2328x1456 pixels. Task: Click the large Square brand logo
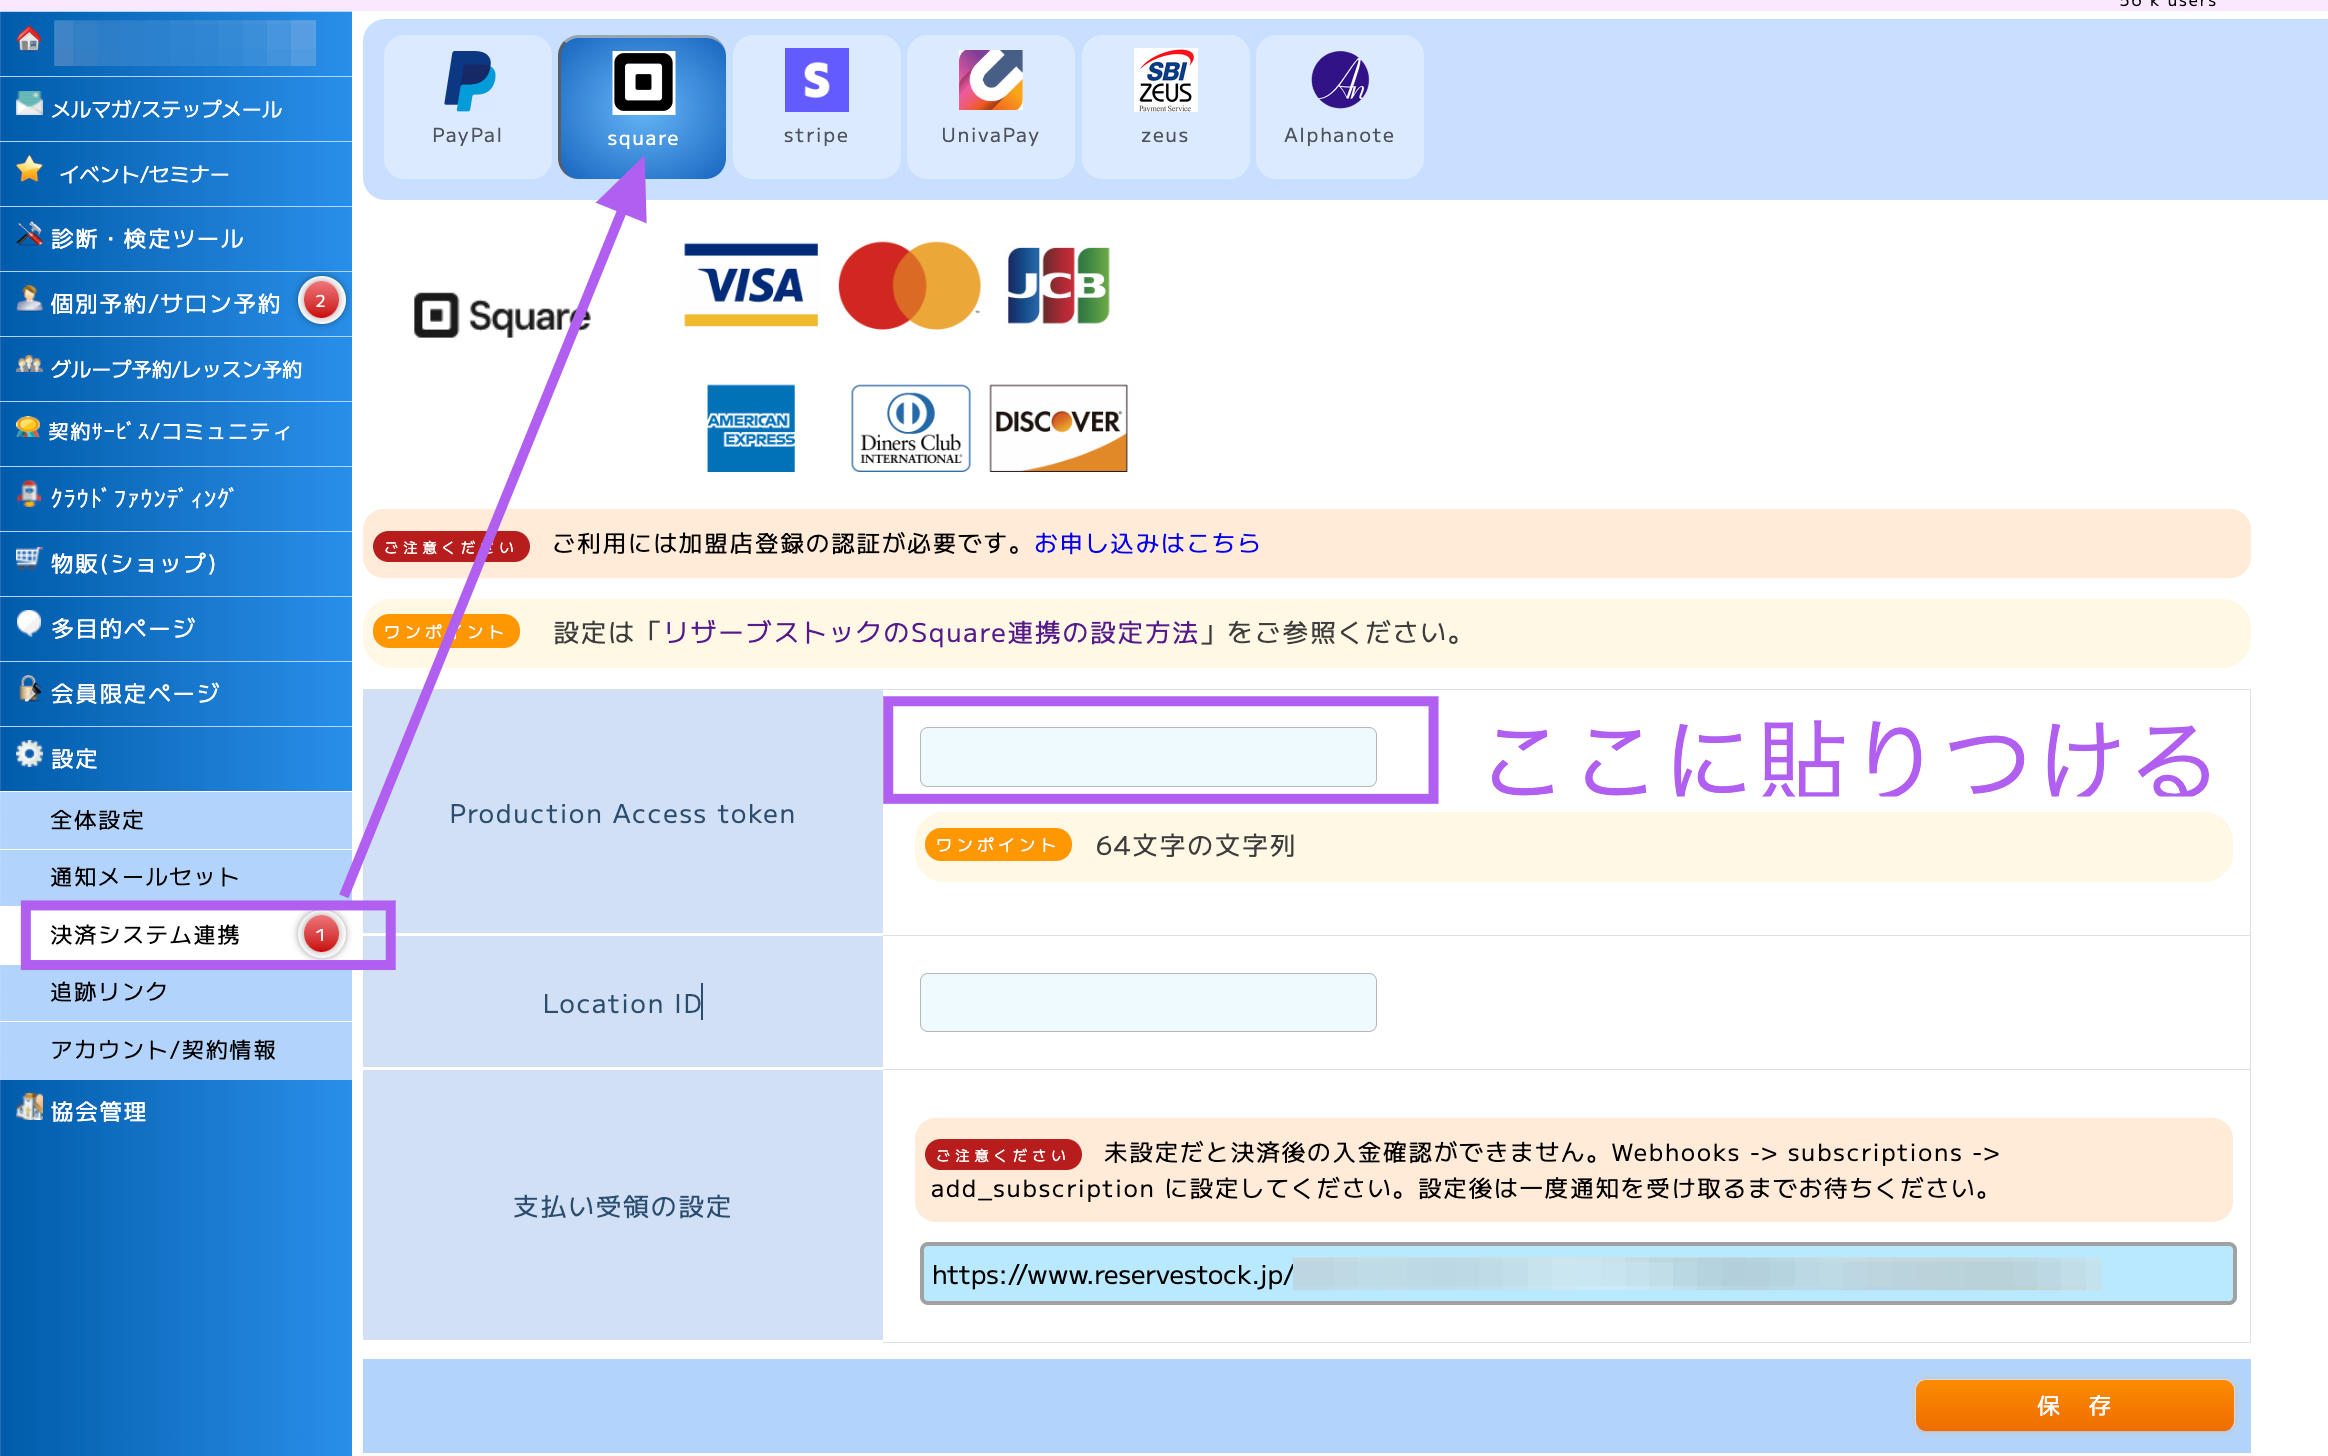point(502,316)
